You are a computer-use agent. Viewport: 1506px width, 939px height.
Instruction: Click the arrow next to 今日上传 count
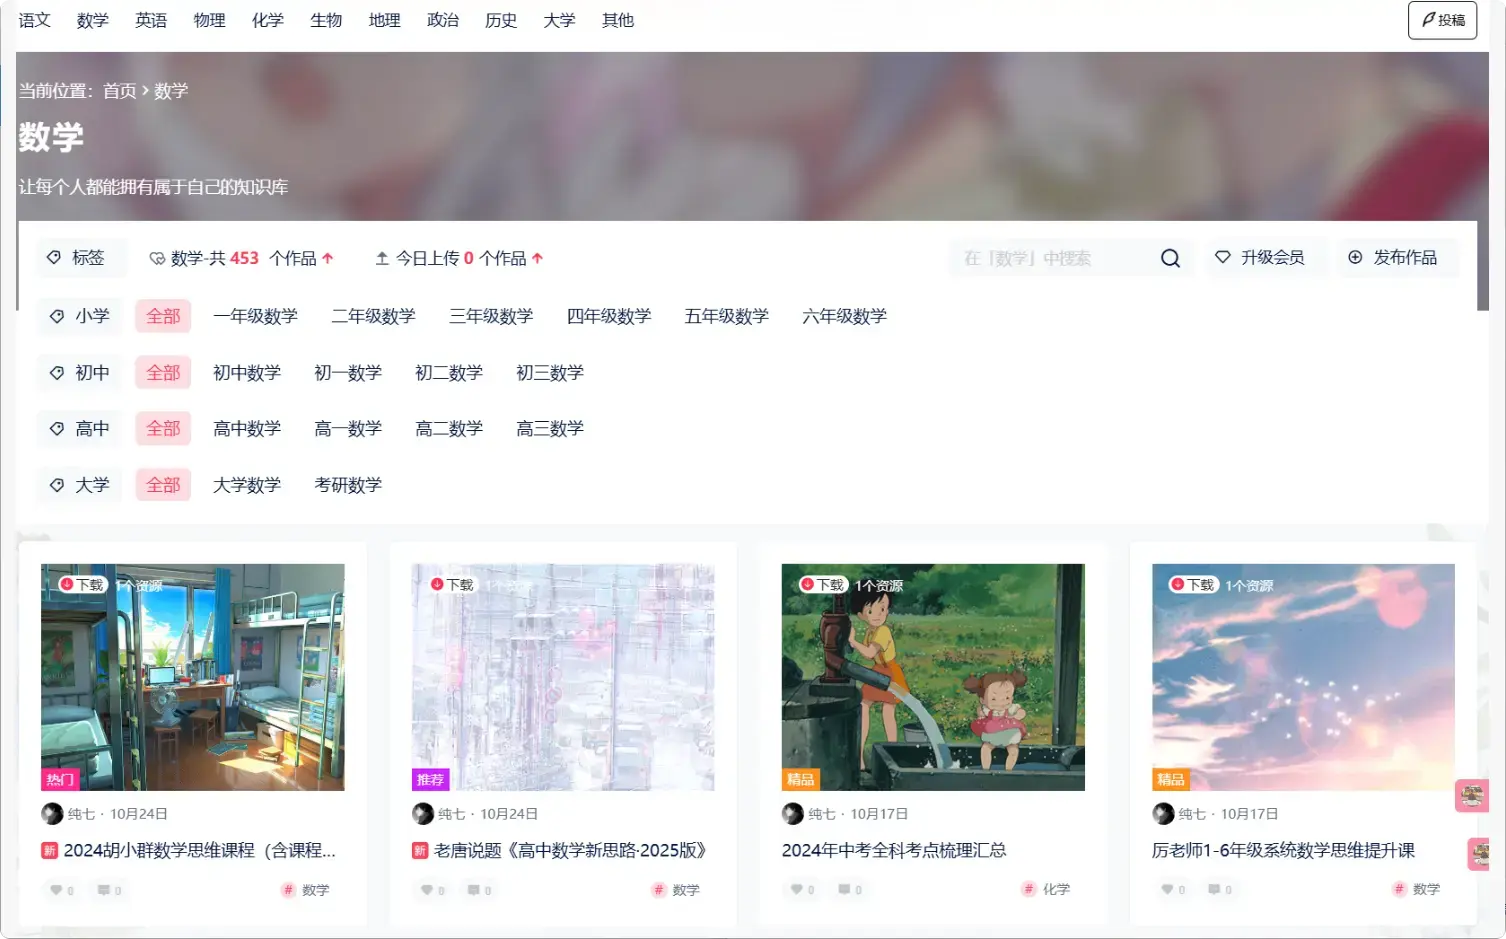point(537,257)
